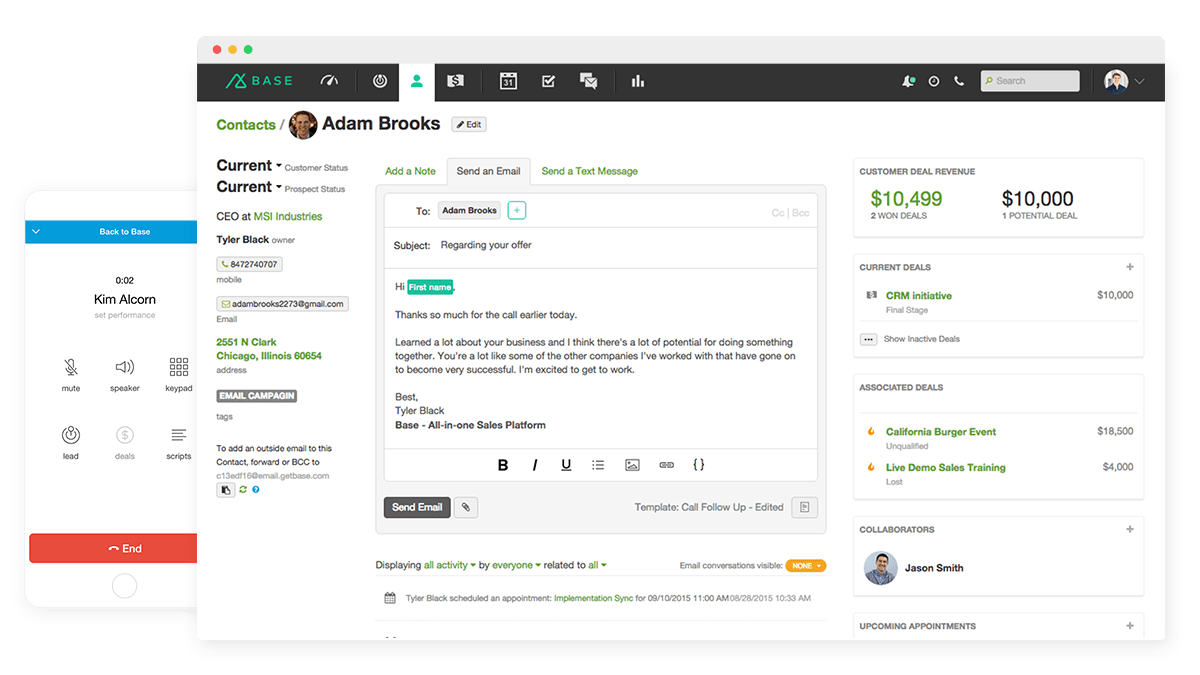Click the merge tags curly braces icon

(699, 465)
